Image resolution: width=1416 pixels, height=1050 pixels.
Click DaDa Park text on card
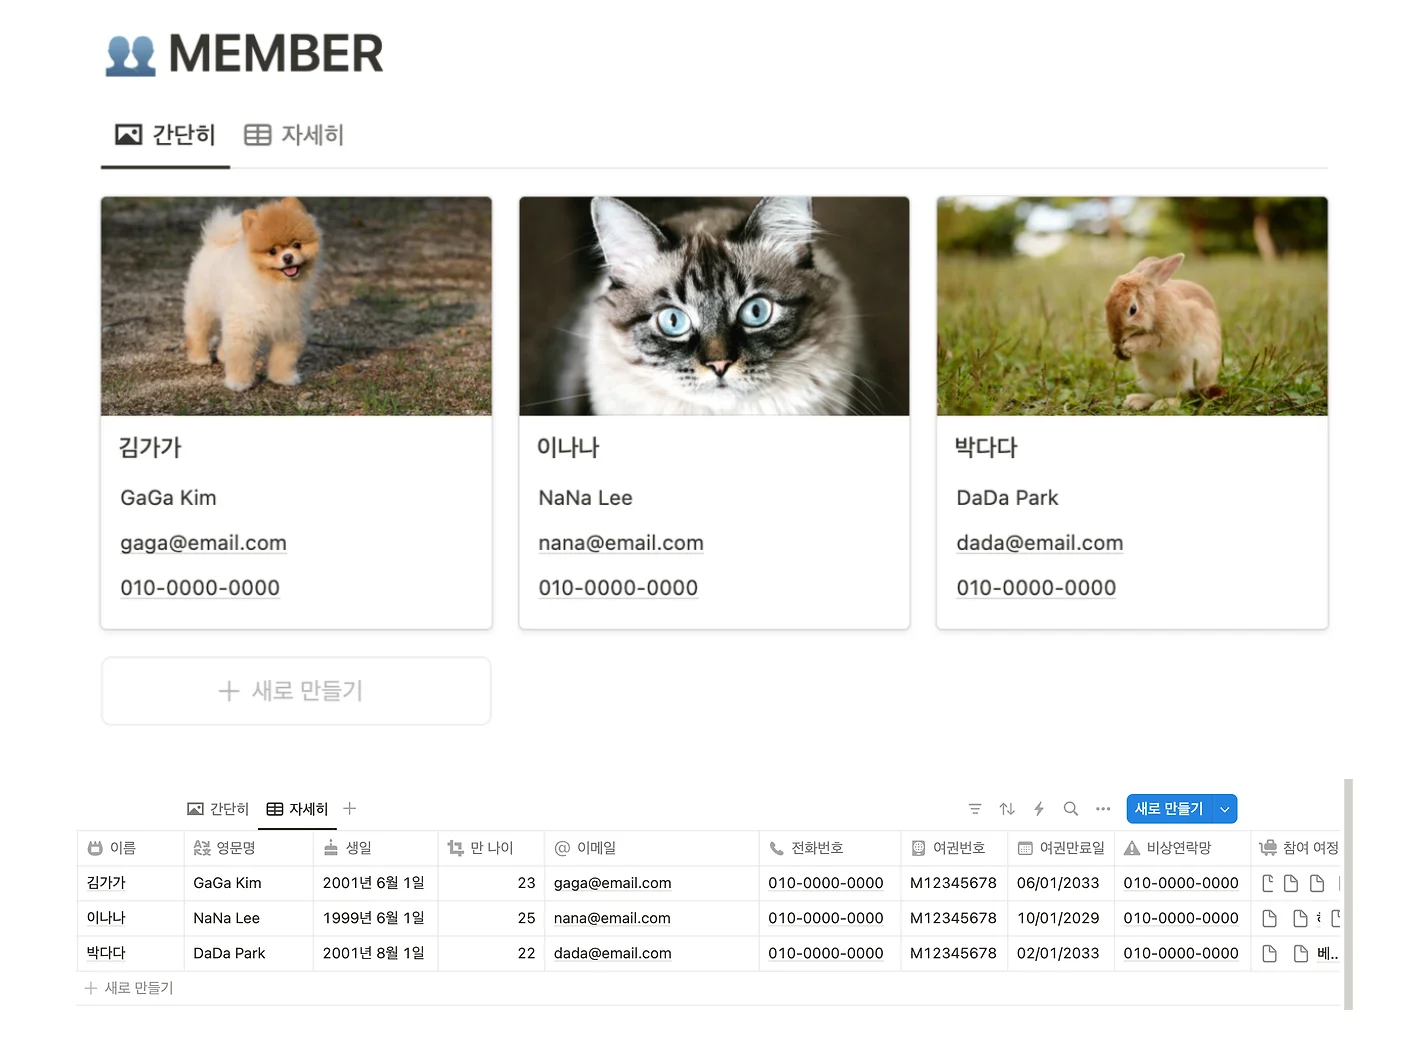pos(1007,498)
